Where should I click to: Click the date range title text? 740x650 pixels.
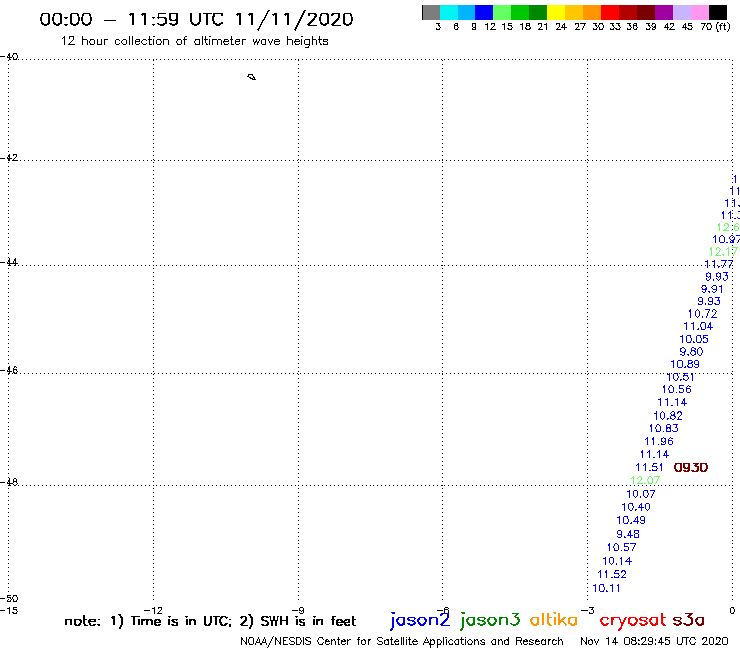196,19
